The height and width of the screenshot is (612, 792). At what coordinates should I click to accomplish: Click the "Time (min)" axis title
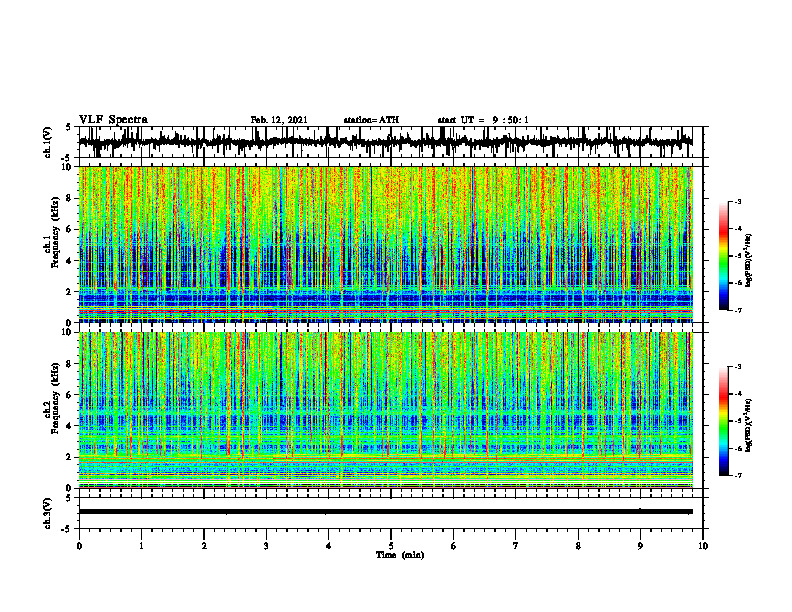click(x=400, y=555)
